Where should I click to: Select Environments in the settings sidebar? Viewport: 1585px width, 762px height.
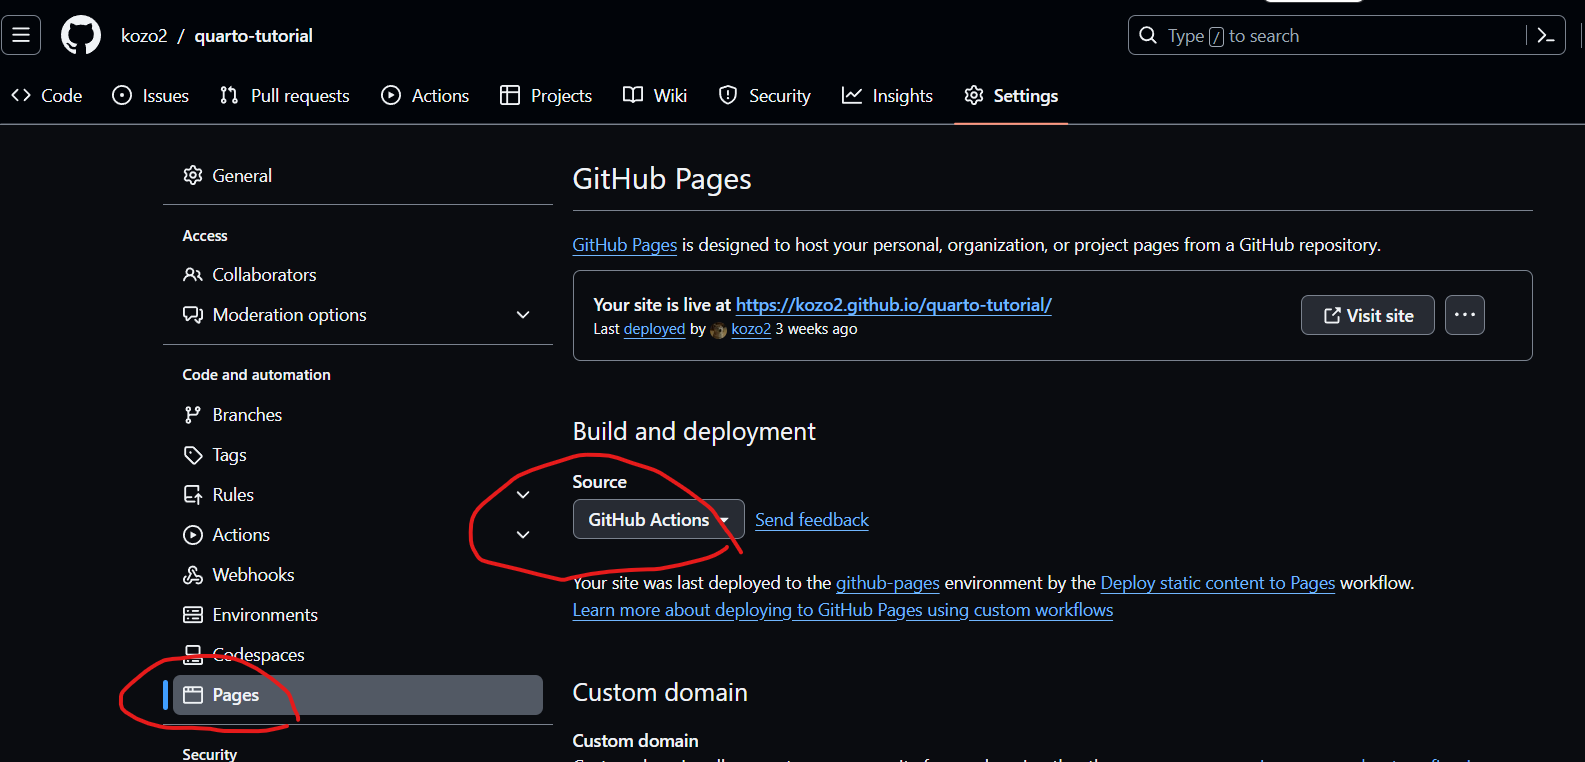[x=358, y=614]
